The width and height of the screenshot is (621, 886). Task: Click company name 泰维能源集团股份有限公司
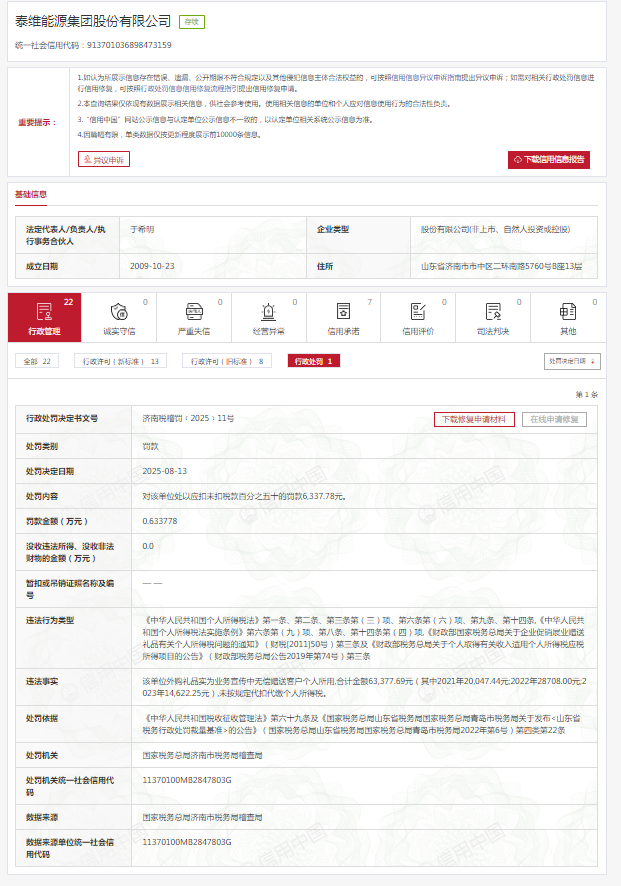pyautogui.click(x=93, y=21)
